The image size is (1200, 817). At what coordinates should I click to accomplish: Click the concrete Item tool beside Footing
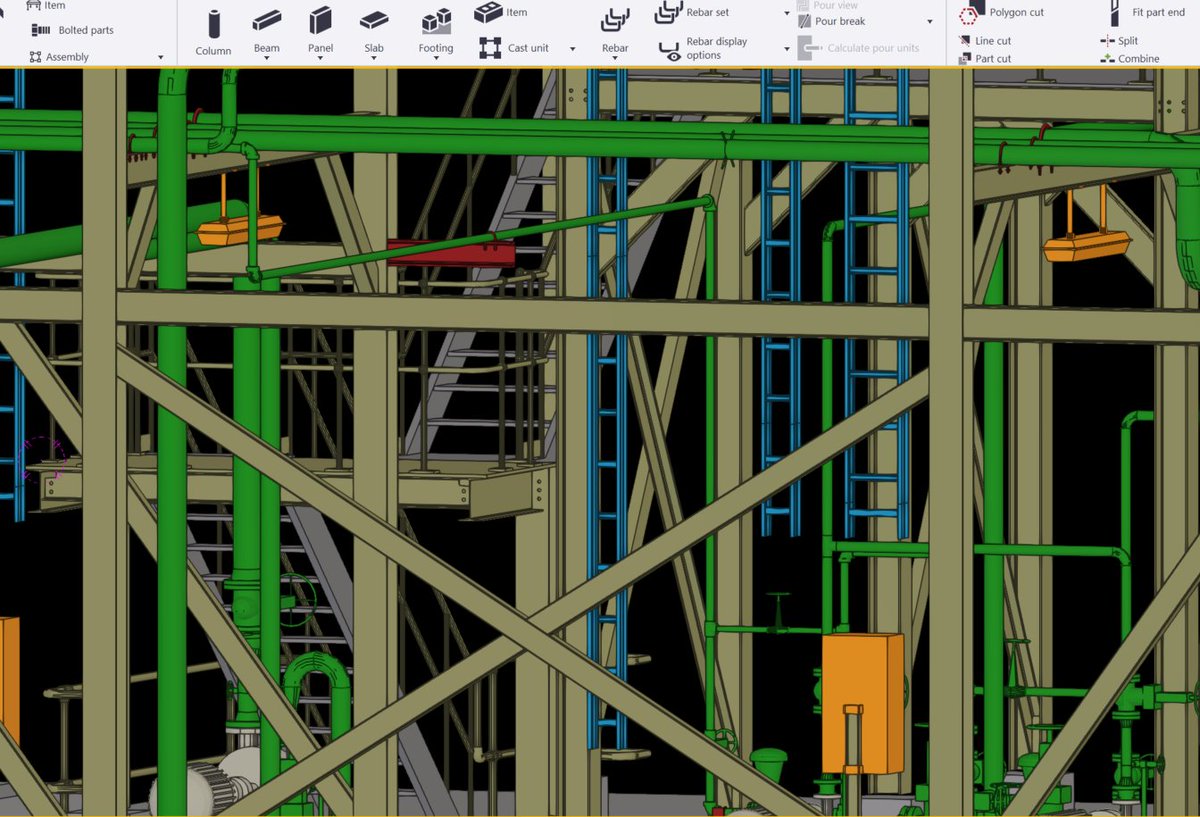pos(501,12)
